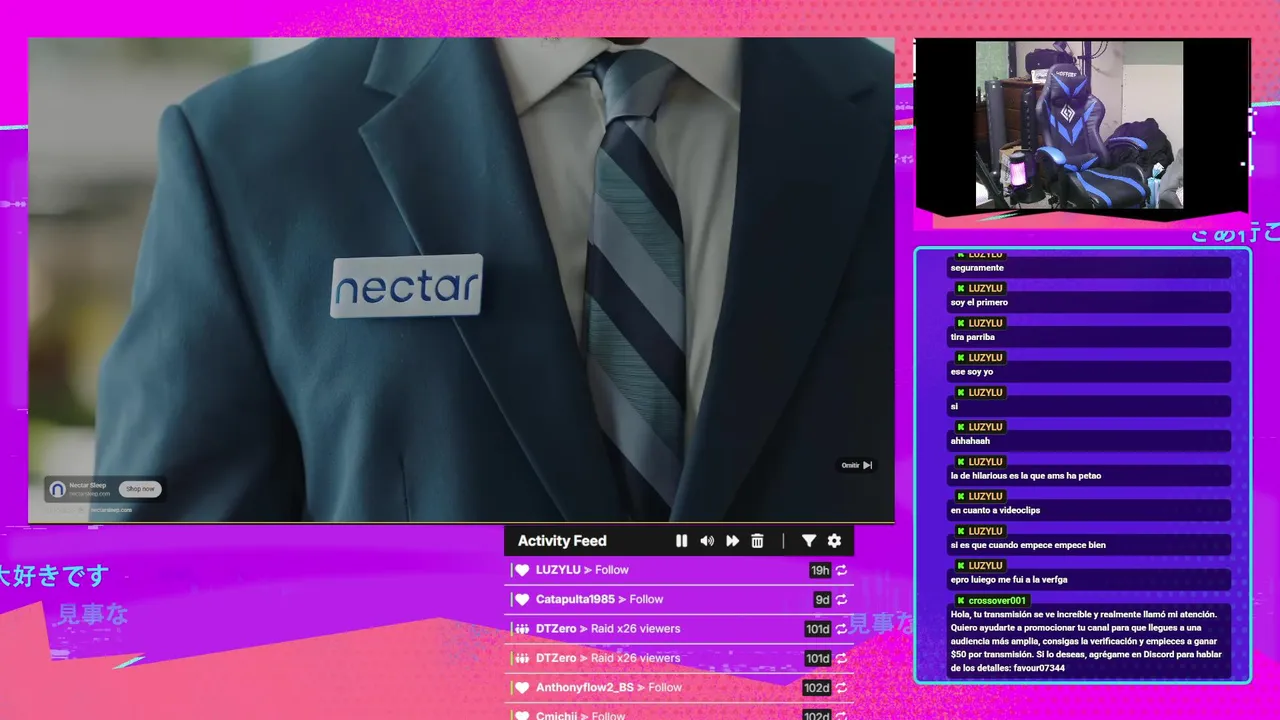This screenshot has width=1280, height=720.
Task: Click the Nectar Sleep advertiser name
Action: coord(87,485)
